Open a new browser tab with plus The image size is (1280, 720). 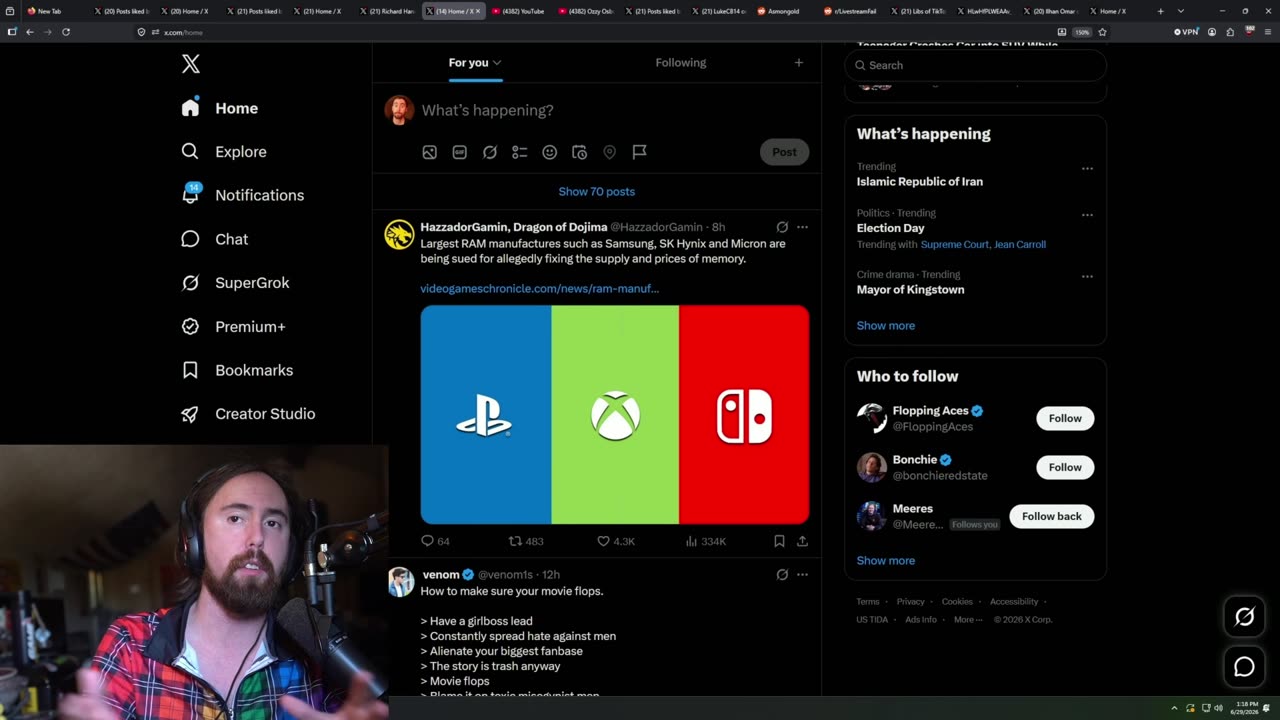click(x=1160, y=11)
